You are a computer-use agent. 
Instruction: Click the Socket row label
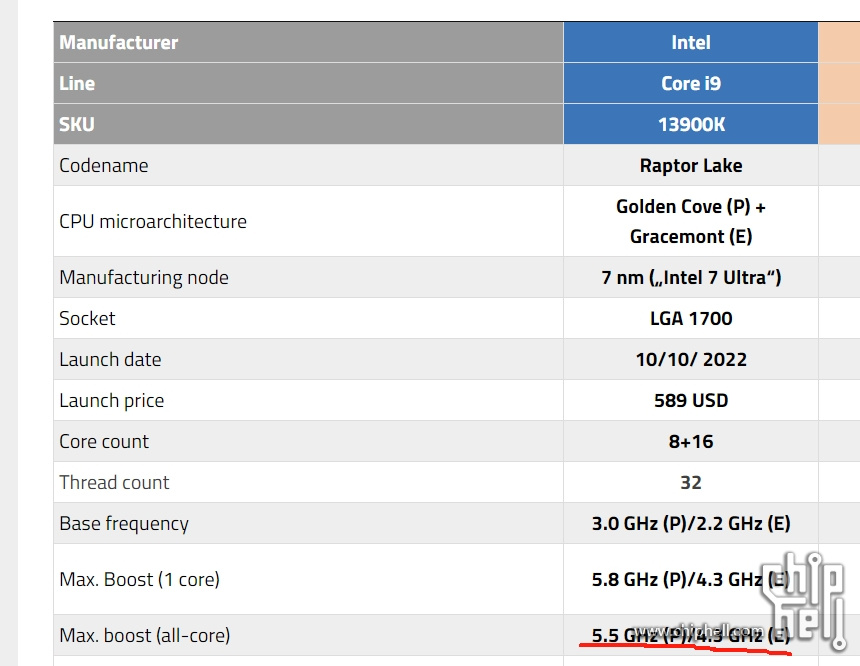tap(87, 319)
